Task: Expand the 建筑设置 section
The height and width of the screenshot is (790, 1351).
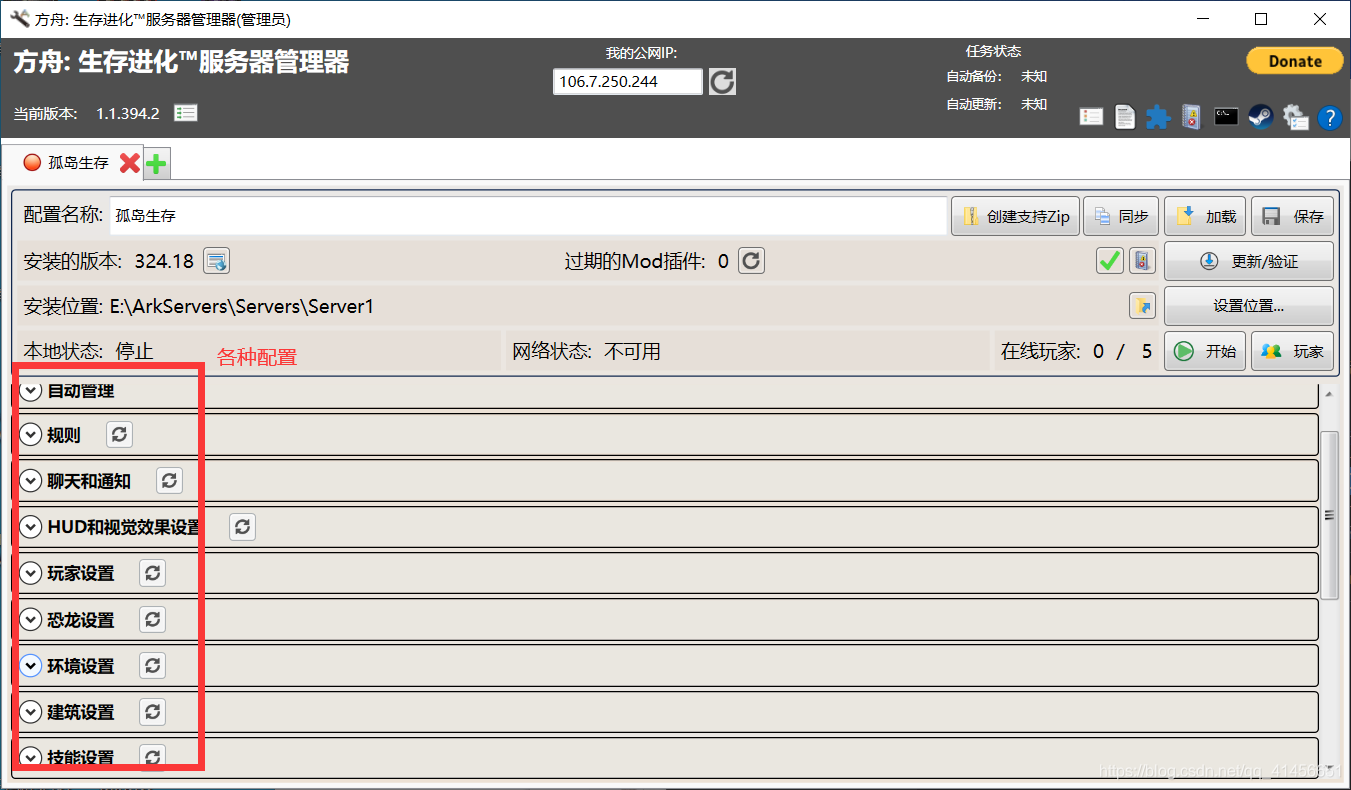Action: click(31, 712)
